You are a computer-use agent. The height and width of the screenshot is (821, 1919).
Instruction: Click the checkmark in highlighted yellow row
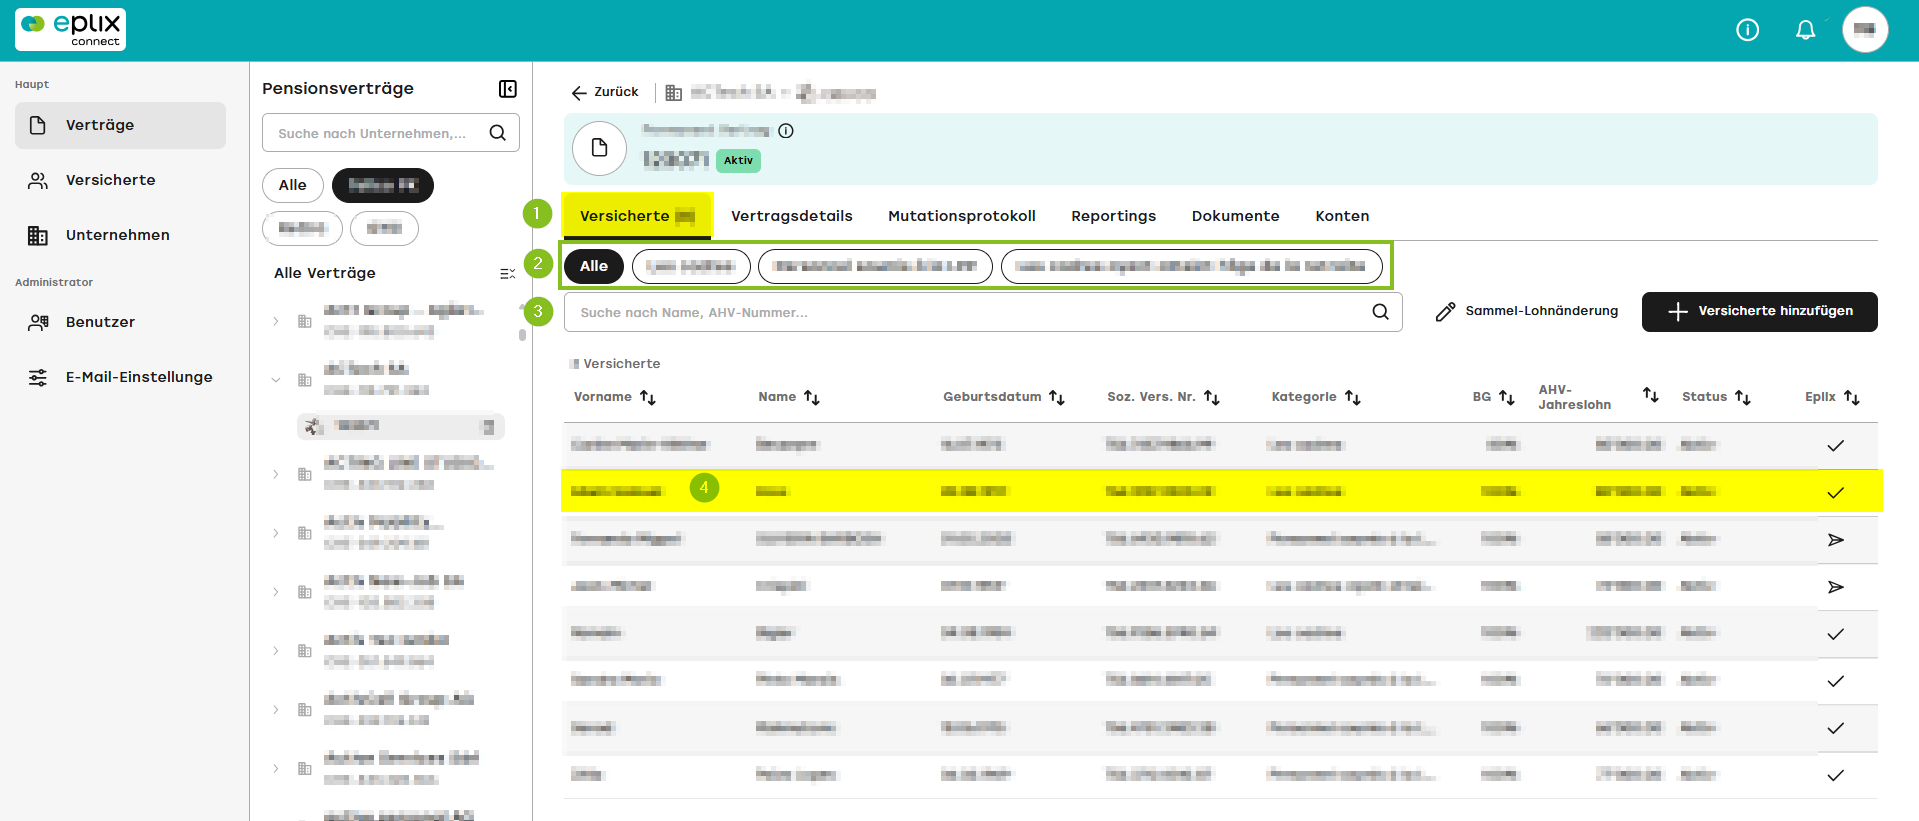click(x=1836, y=493)
